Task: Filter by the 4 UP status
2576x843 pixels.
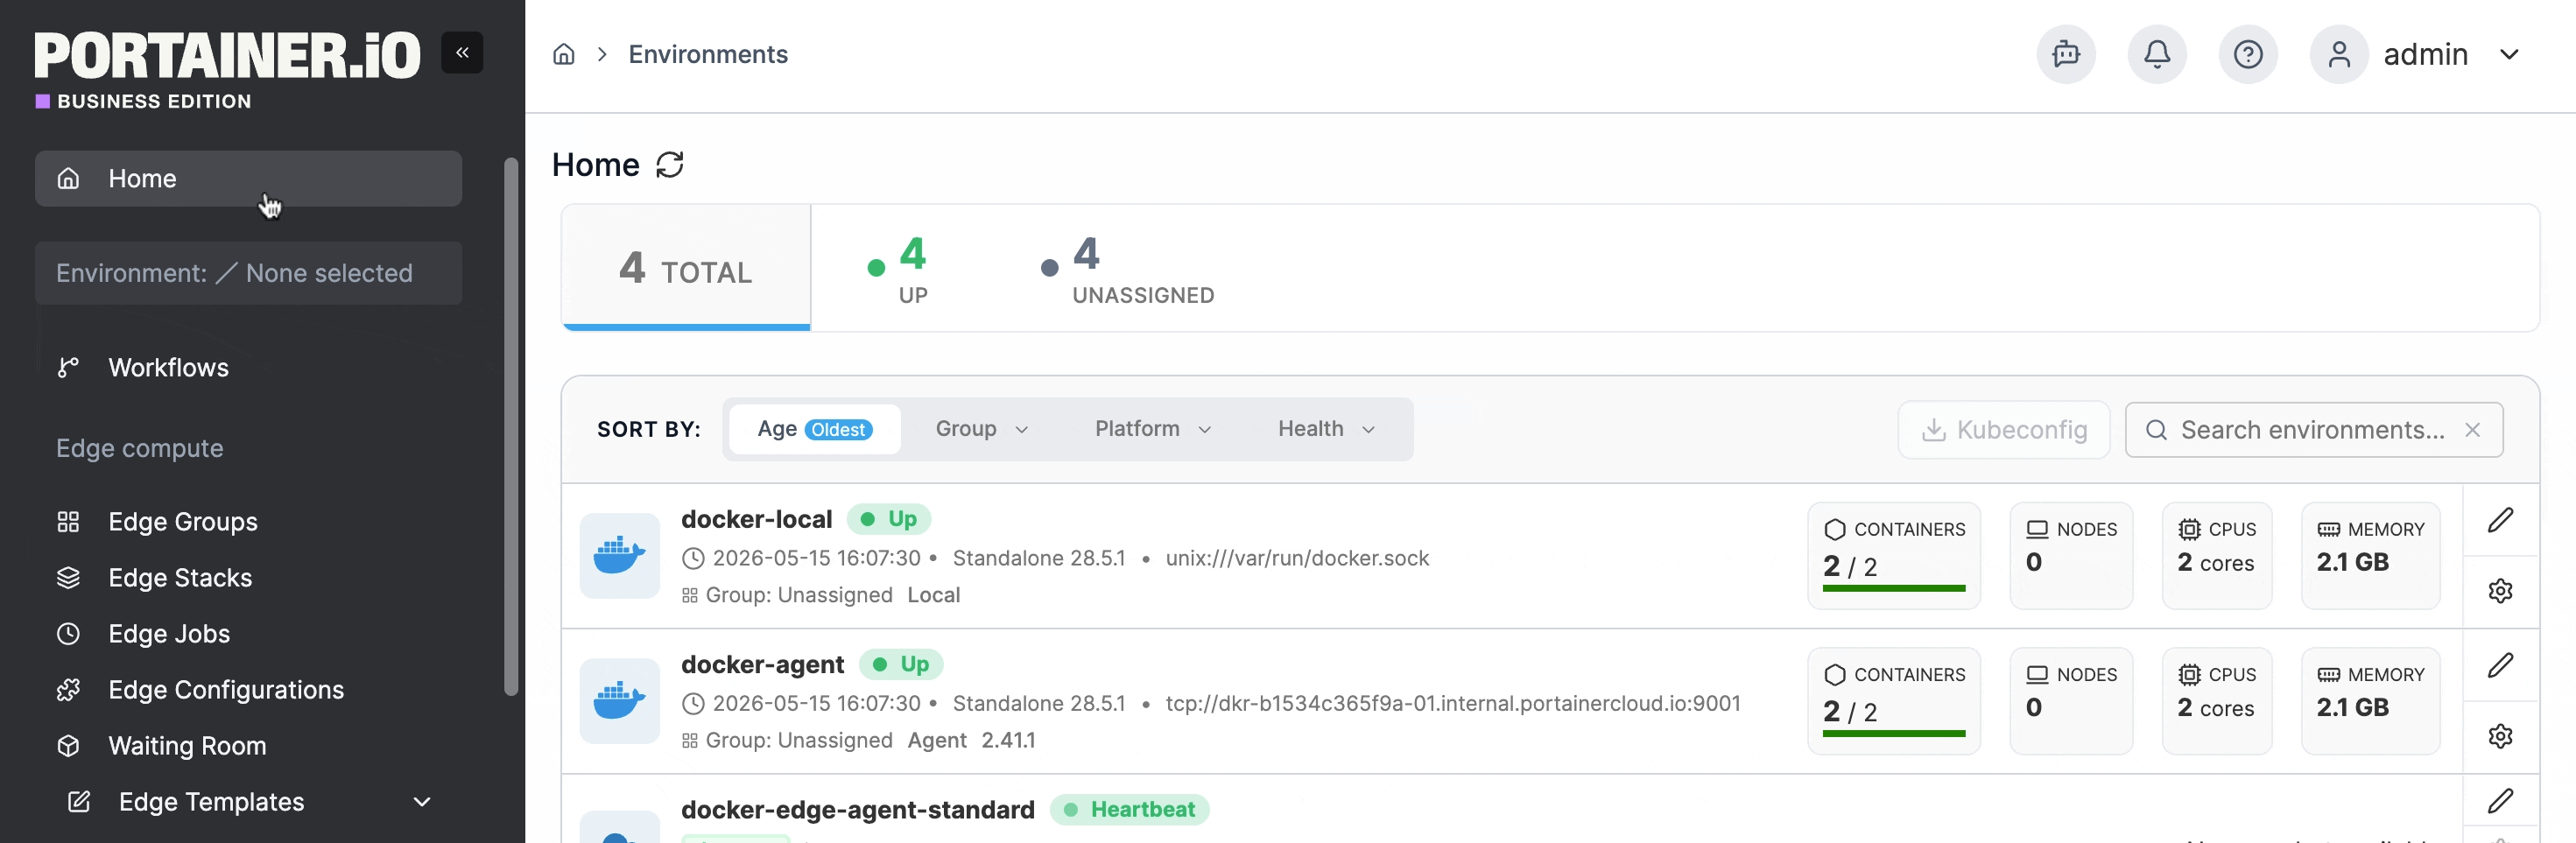Action: click(899, 269)
